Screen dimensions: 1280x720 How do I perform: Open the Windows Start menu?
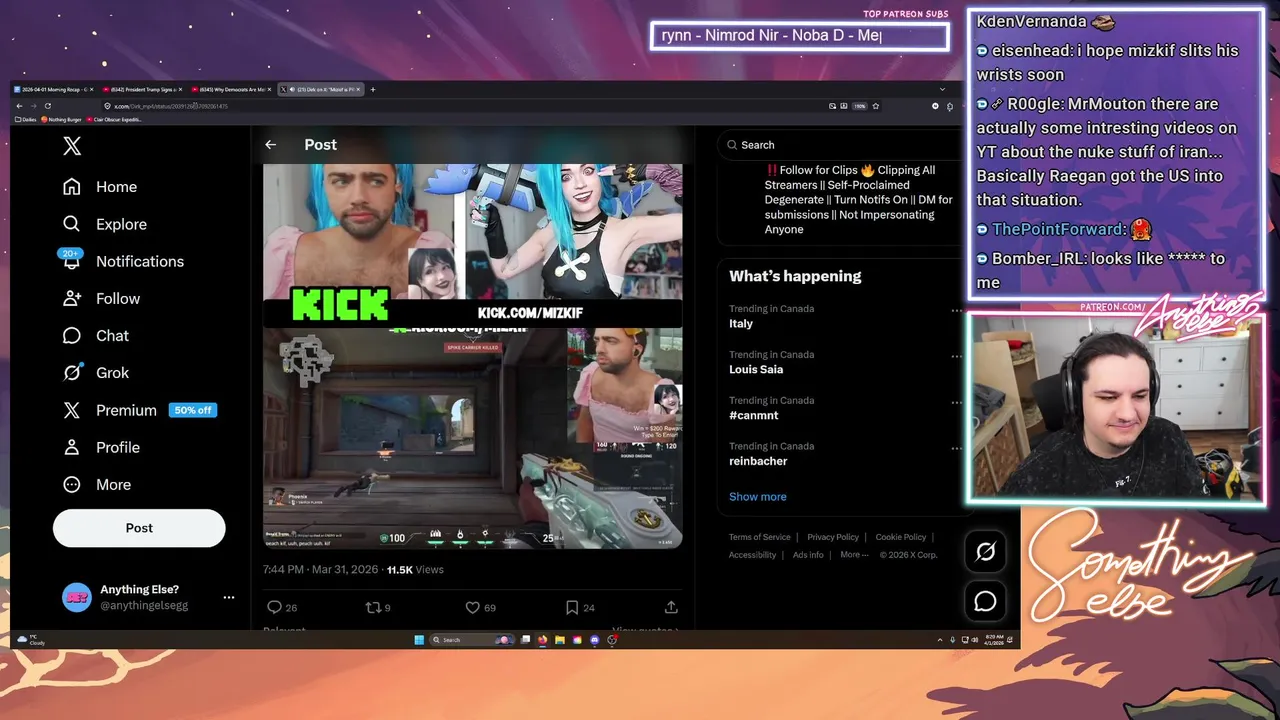[419, 640]
